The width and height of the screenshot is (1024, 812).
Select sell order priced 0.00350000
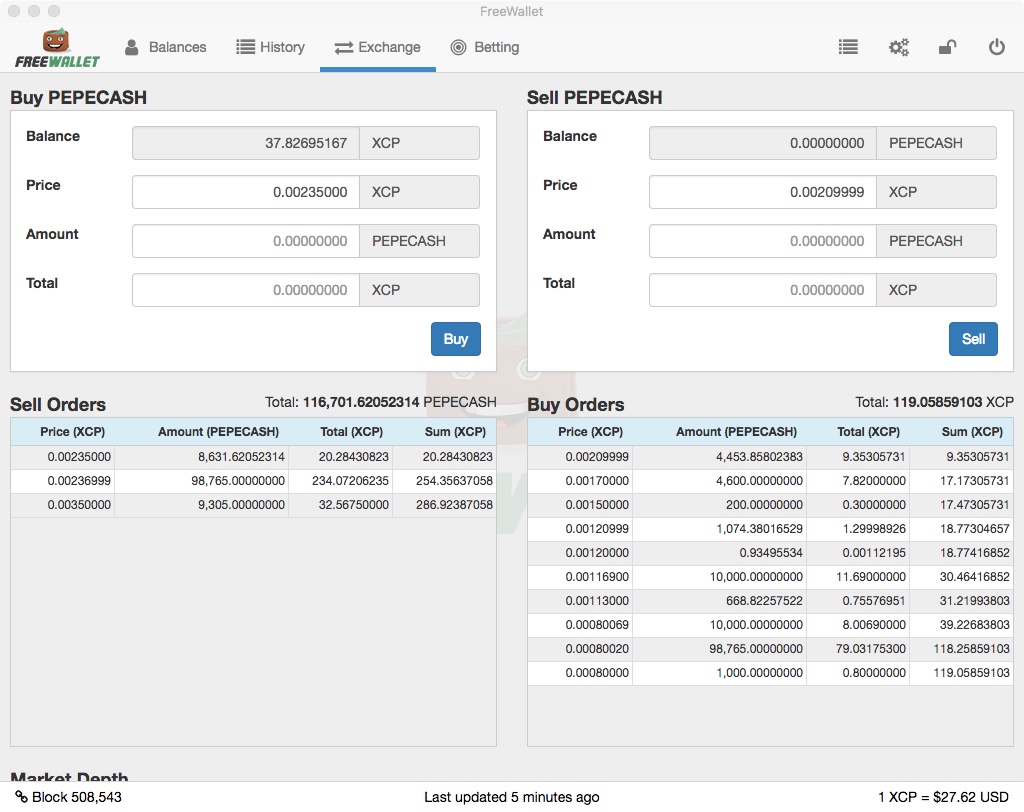(x=253, y=505)
